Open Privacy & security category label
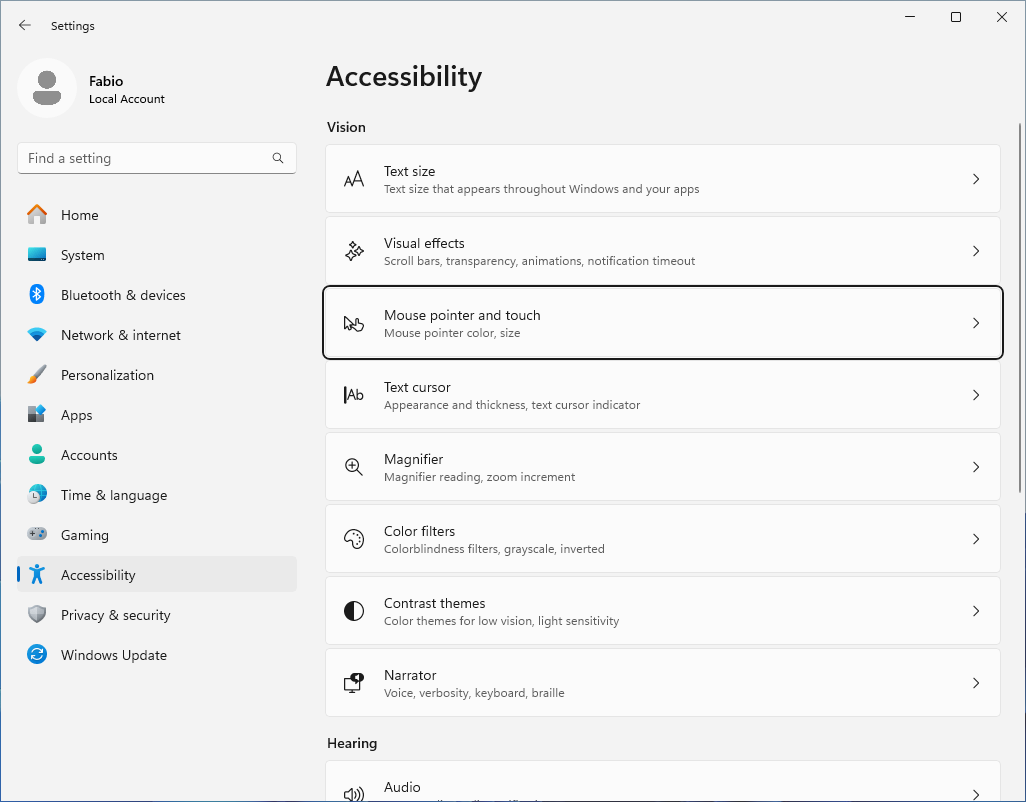The image size is (1026, 802). pos(116,615)
